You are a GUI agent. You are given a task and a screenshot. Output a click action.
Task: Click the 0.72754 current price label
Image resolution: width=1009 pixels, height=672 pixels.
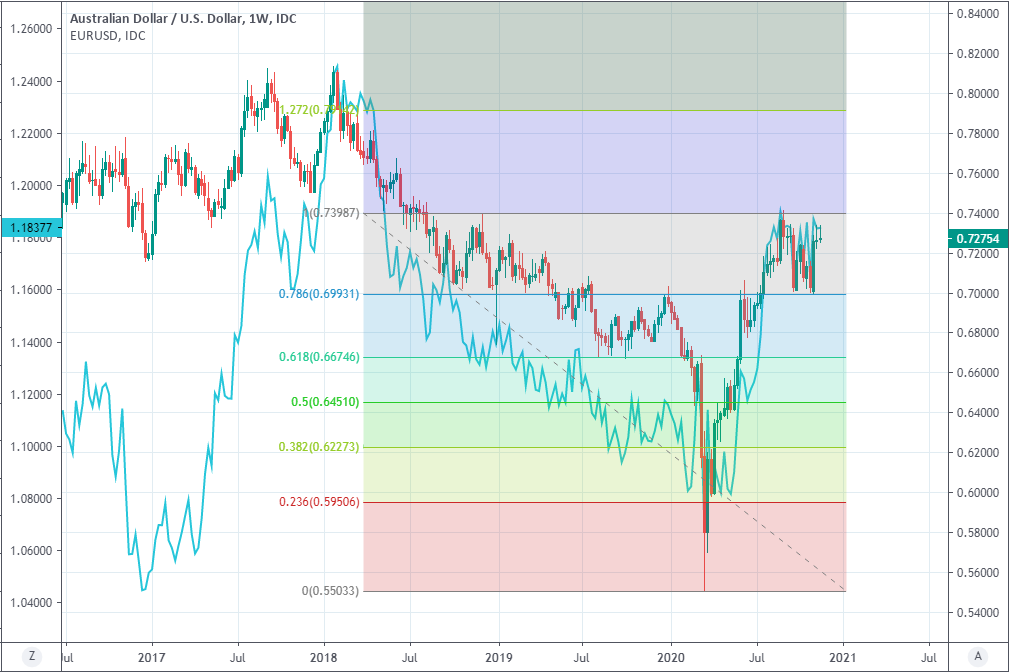[977, 238]
